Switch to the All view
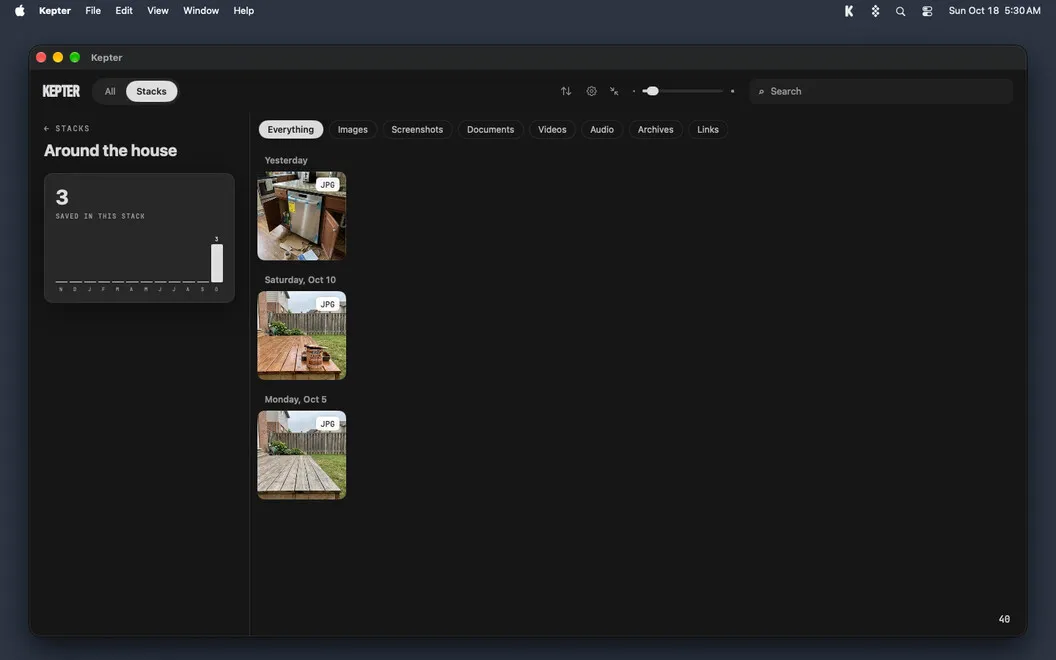The image size is (1056, 660). (110, 92)
